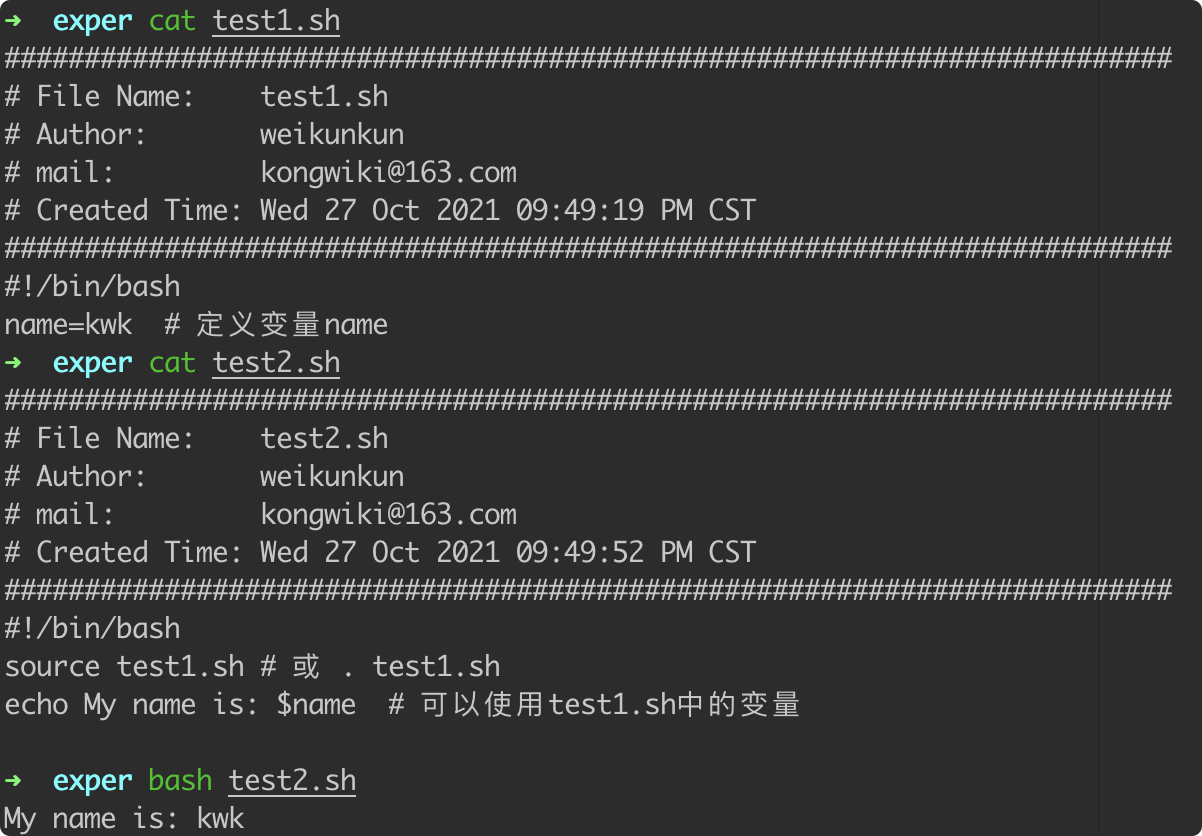
Task: Click the output line 'My name is: kwk'
Action: click(x=124, y=819)
